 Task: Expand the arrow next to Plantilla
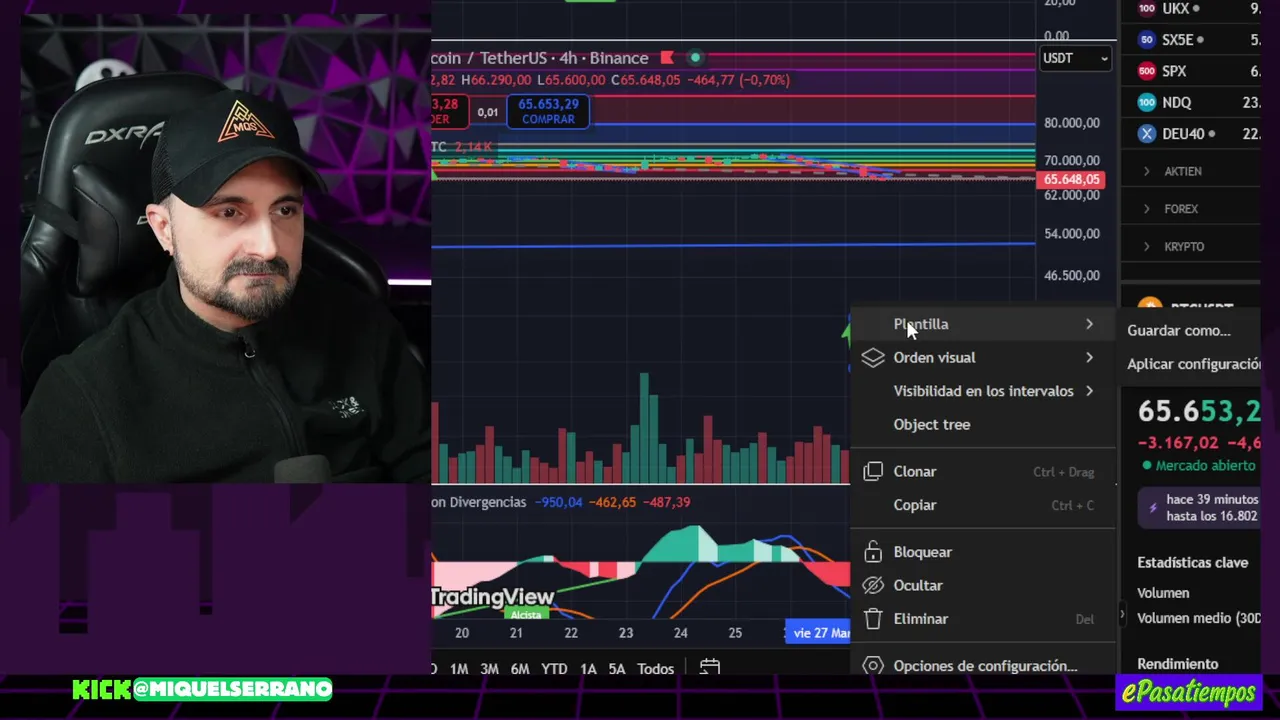point(1089,324)
